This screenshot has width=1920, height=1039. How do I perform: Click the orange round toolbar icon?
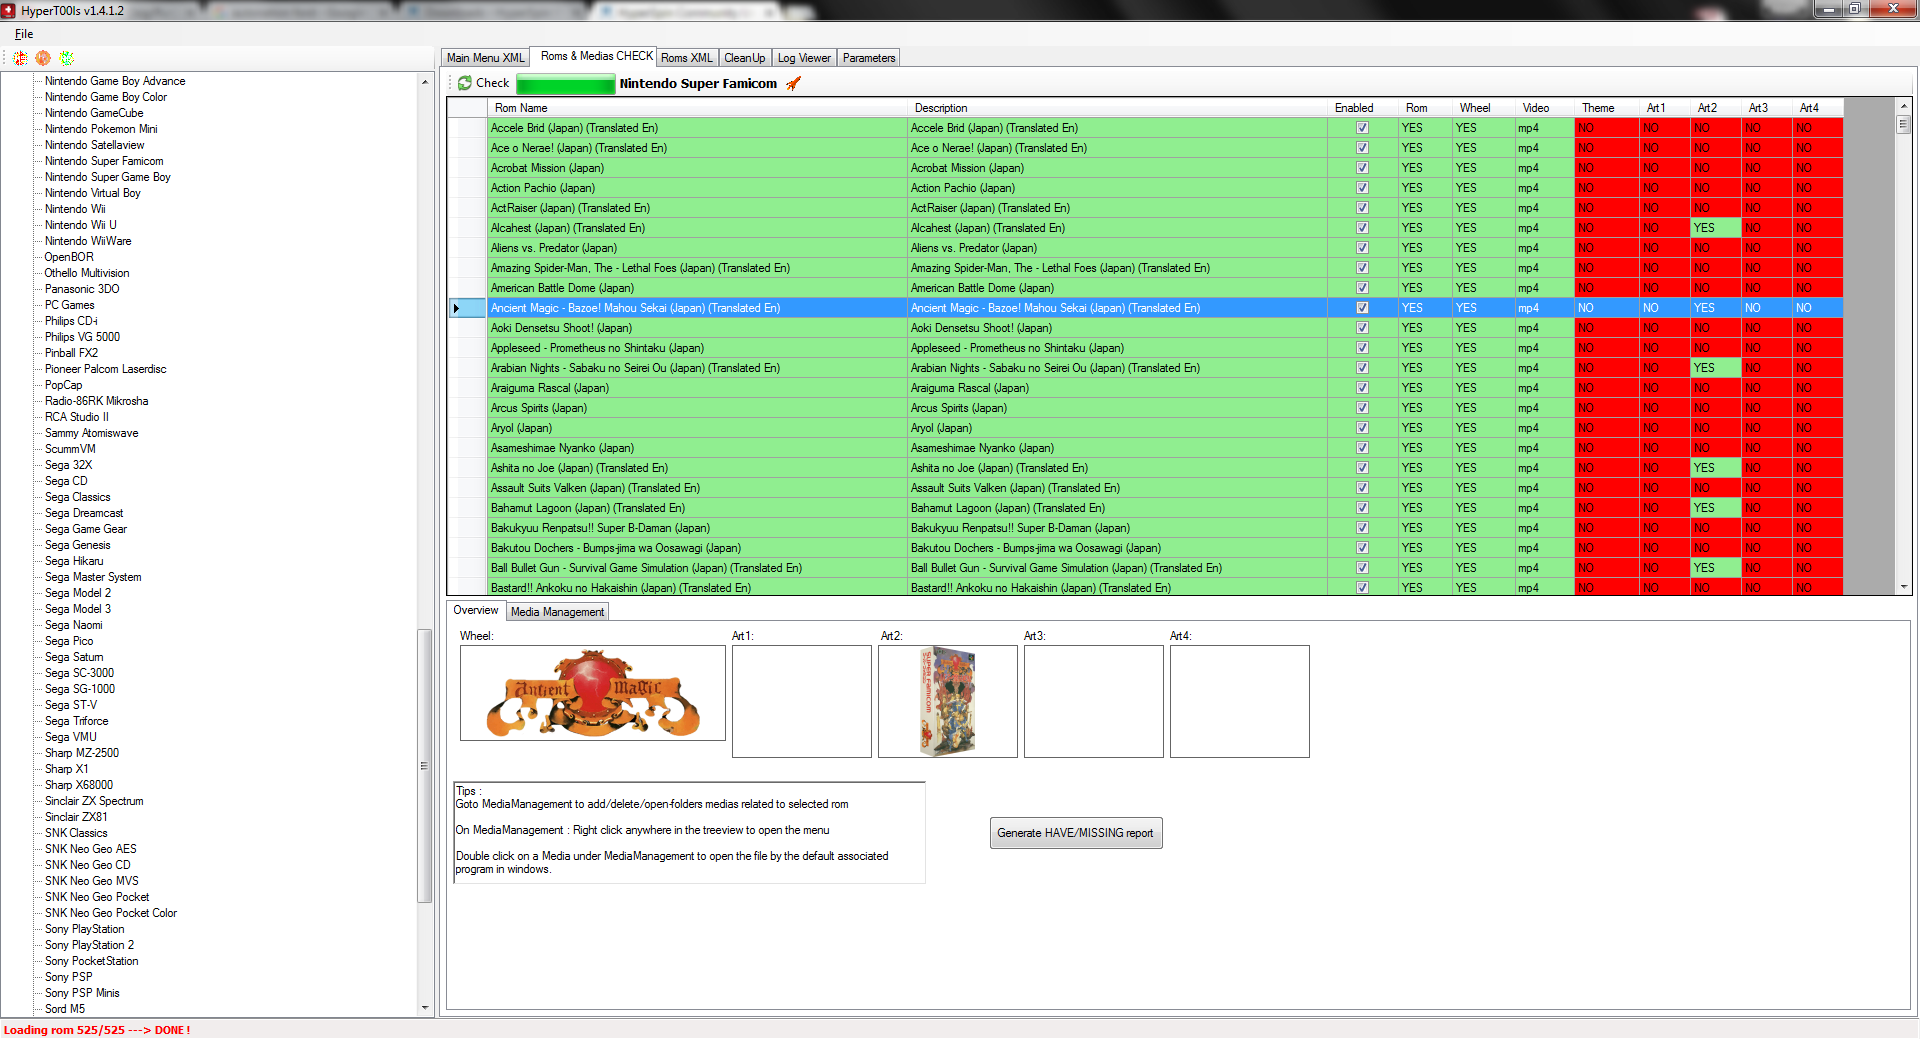43,58
